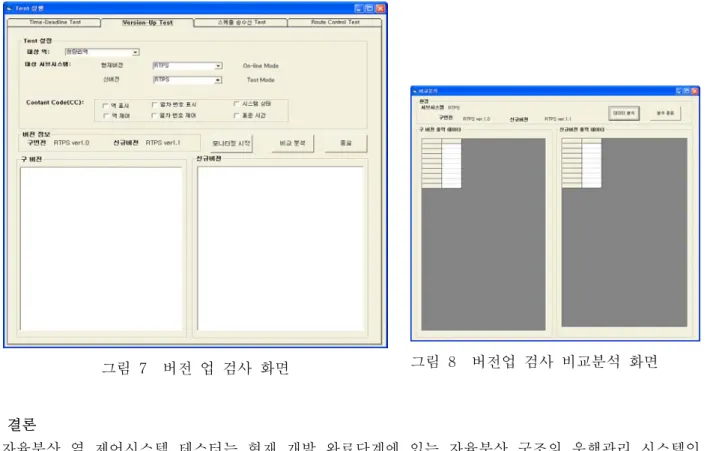The width and height of the screenshot is (710, 451).
Task: Open the 스케줄 송수신 Test tab
Action: (x=241, y=22)
